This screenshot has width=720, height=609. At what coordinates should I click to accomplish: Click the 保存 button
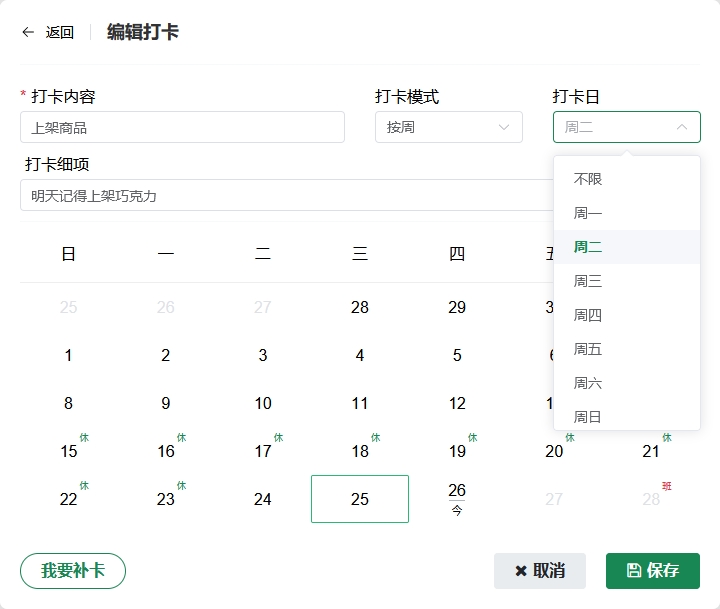[x=653, y=571]
